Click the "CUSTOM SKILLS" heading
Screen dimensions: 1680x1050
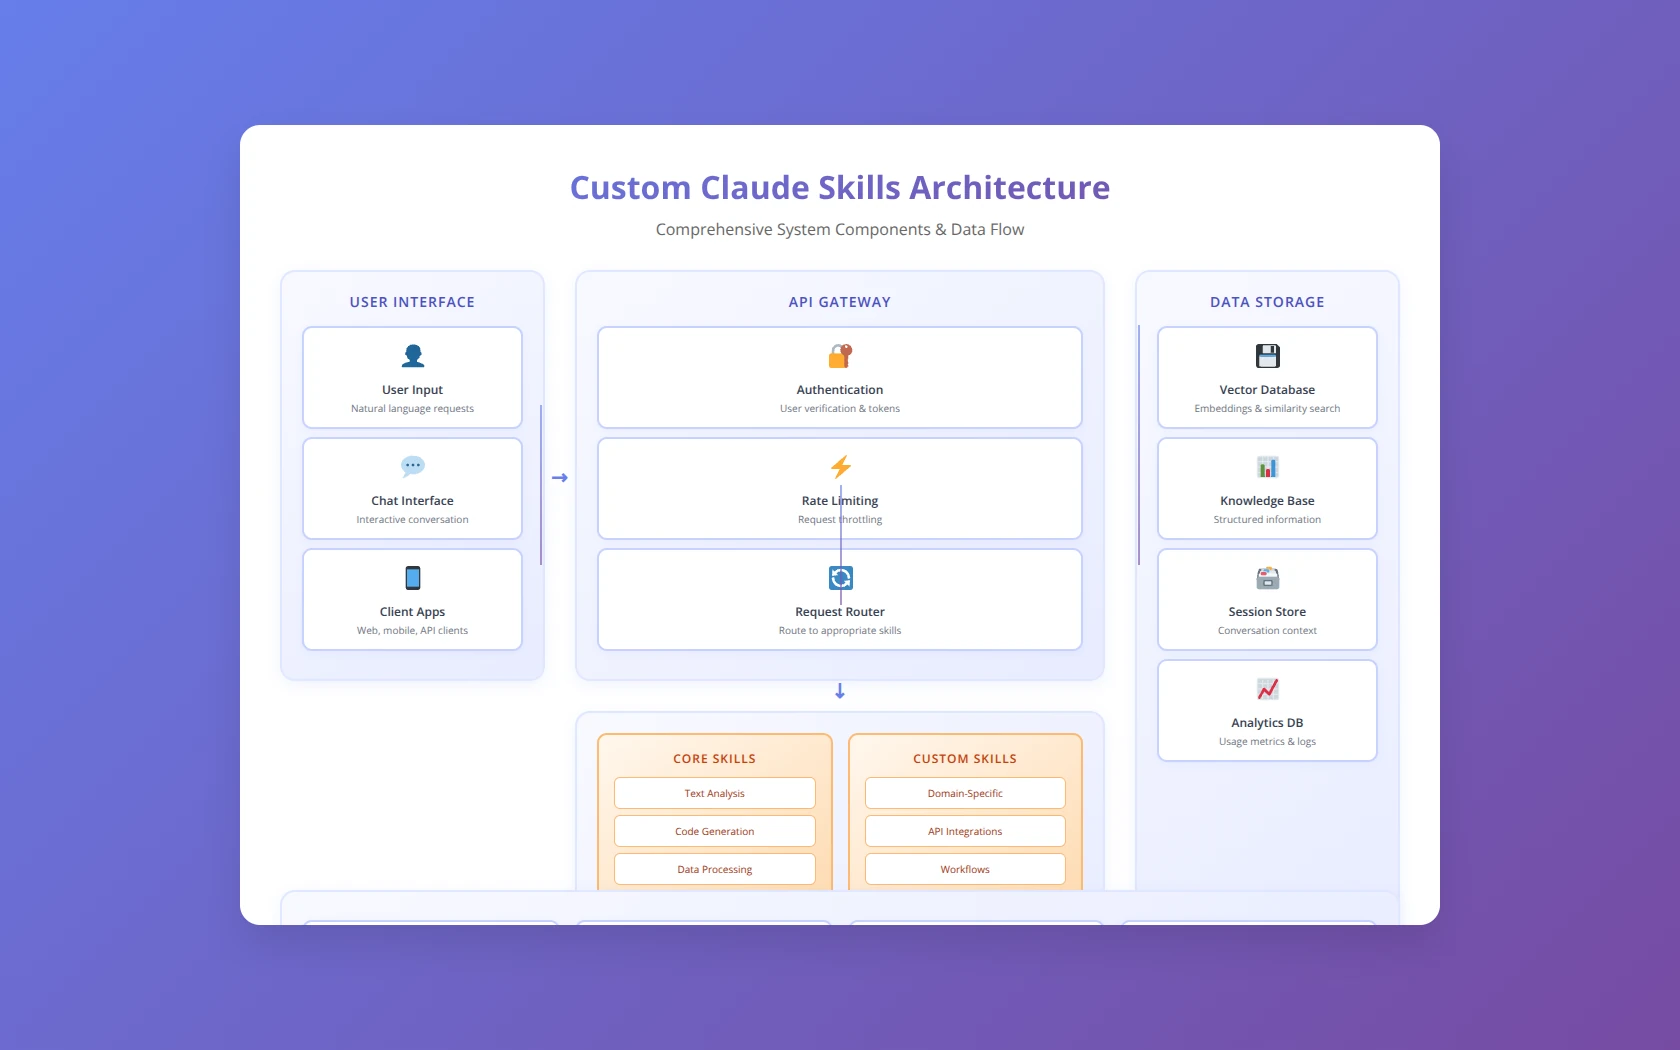click(965, 759)
